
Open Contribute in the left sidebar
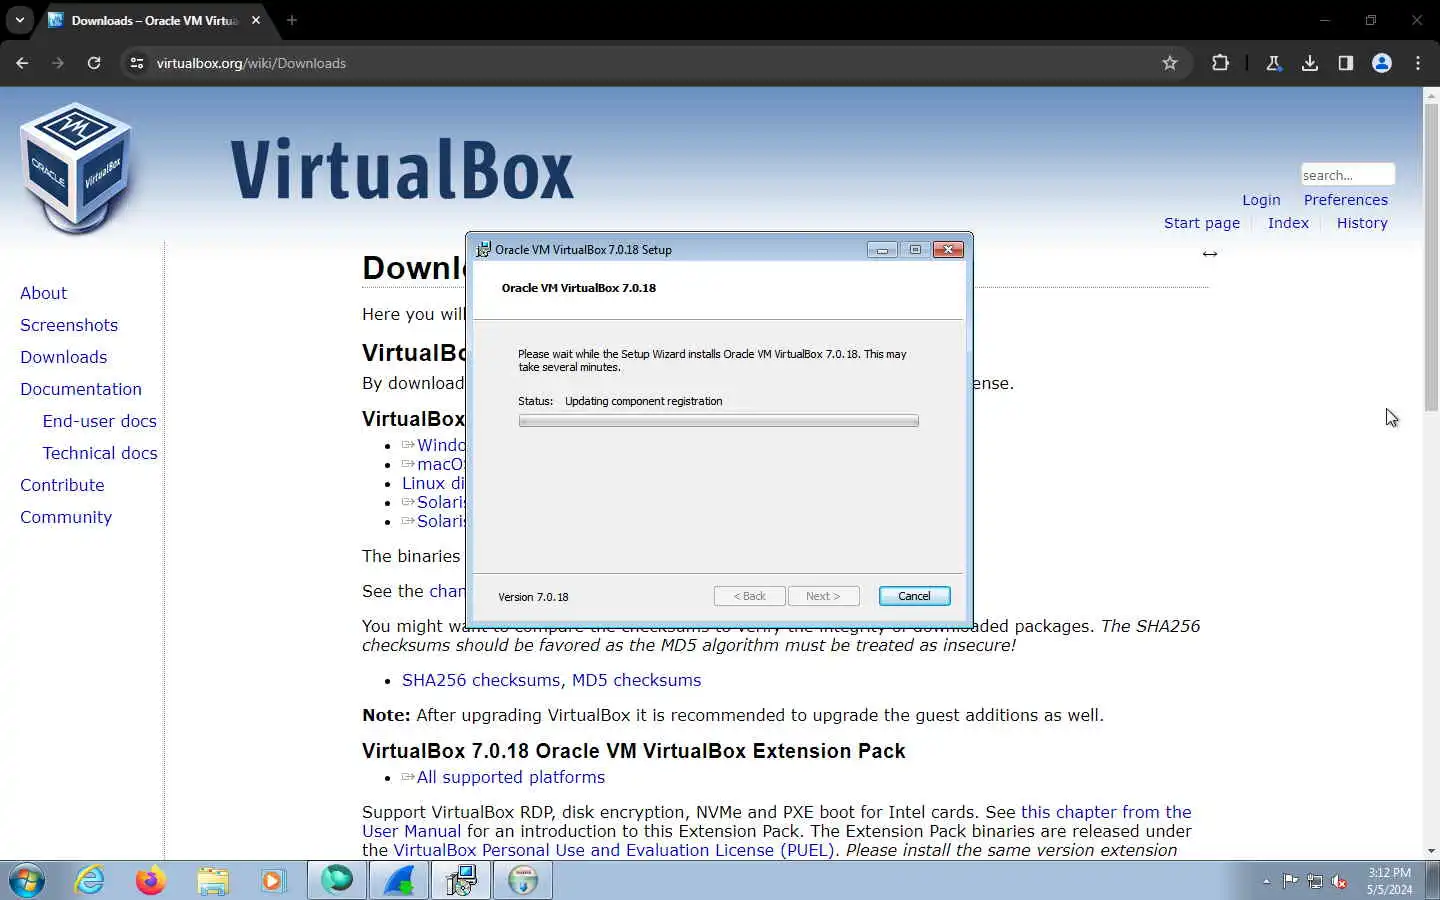coord(62,485)
